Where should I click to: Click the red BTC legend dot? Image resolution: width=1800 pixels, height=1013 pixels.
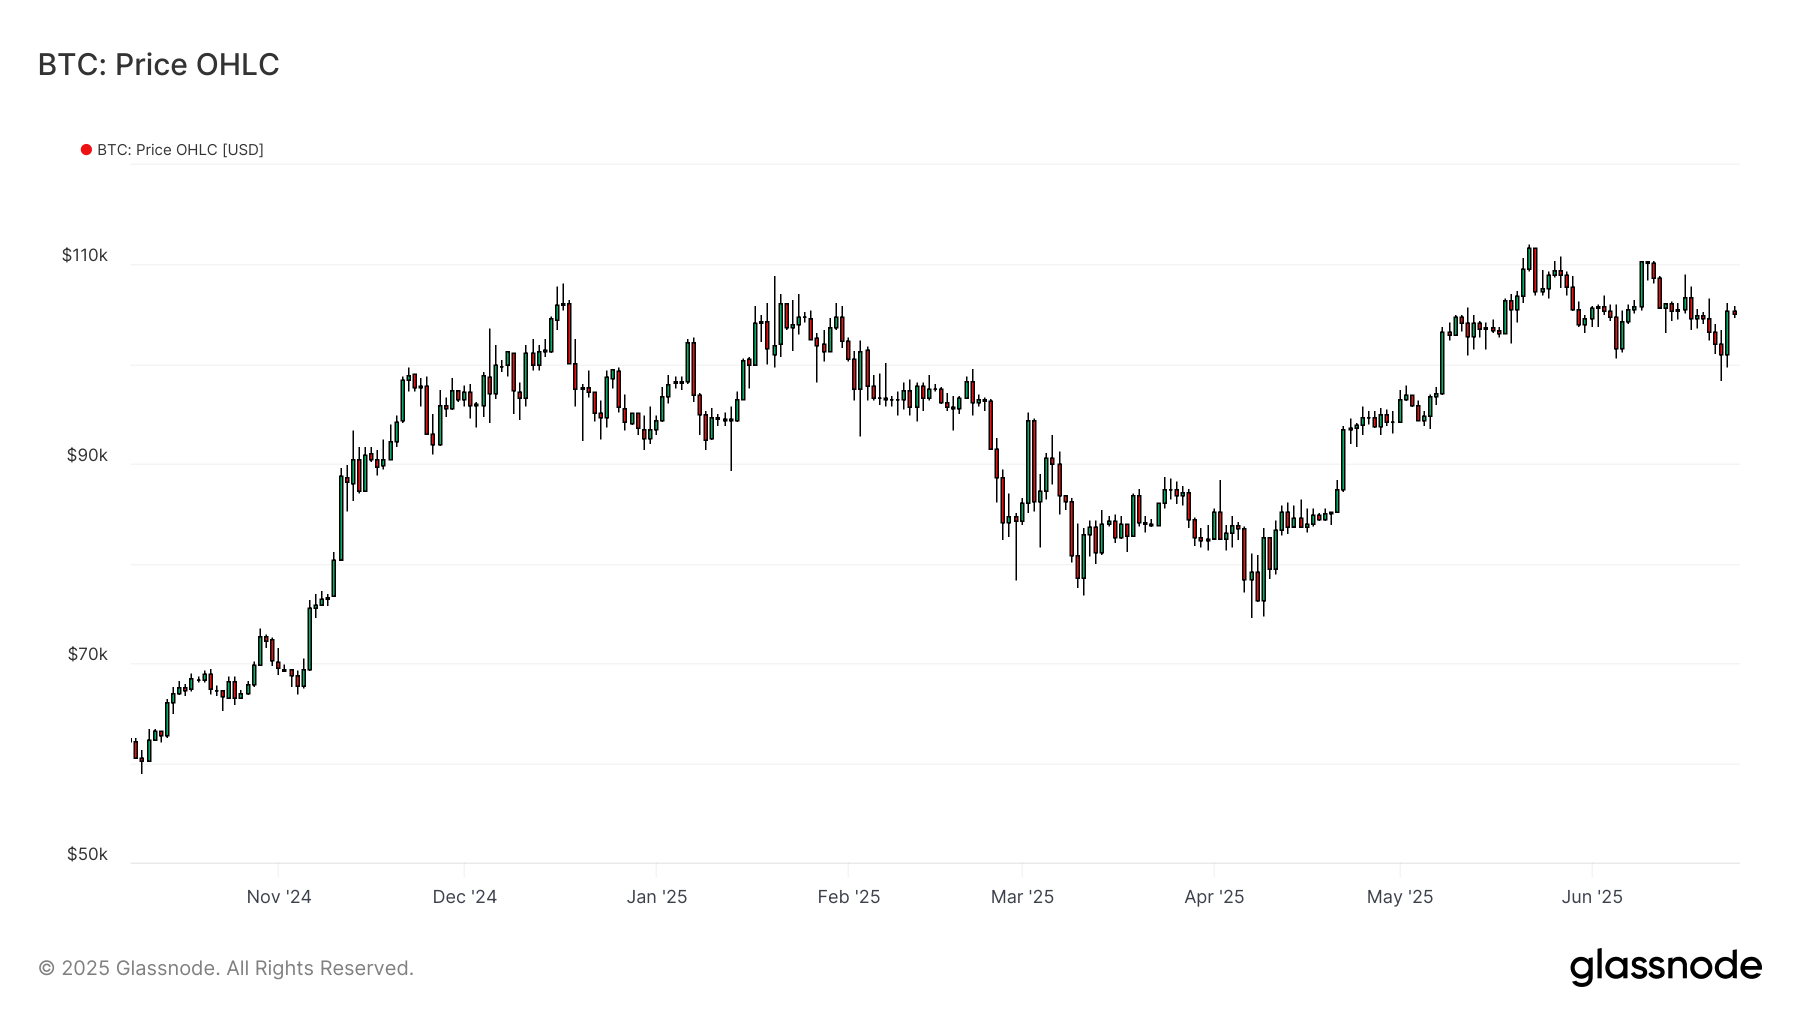click(x=86, y=150)
